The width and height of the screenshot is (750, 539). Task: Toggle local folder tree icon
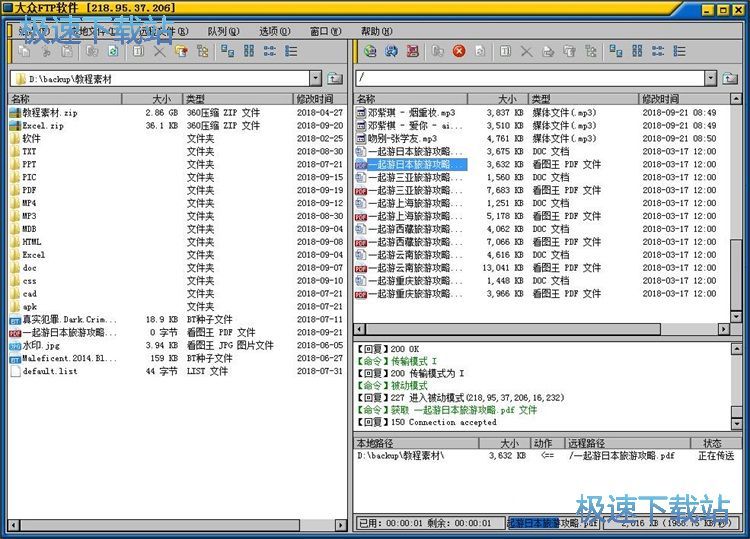(x=203, y=51)
